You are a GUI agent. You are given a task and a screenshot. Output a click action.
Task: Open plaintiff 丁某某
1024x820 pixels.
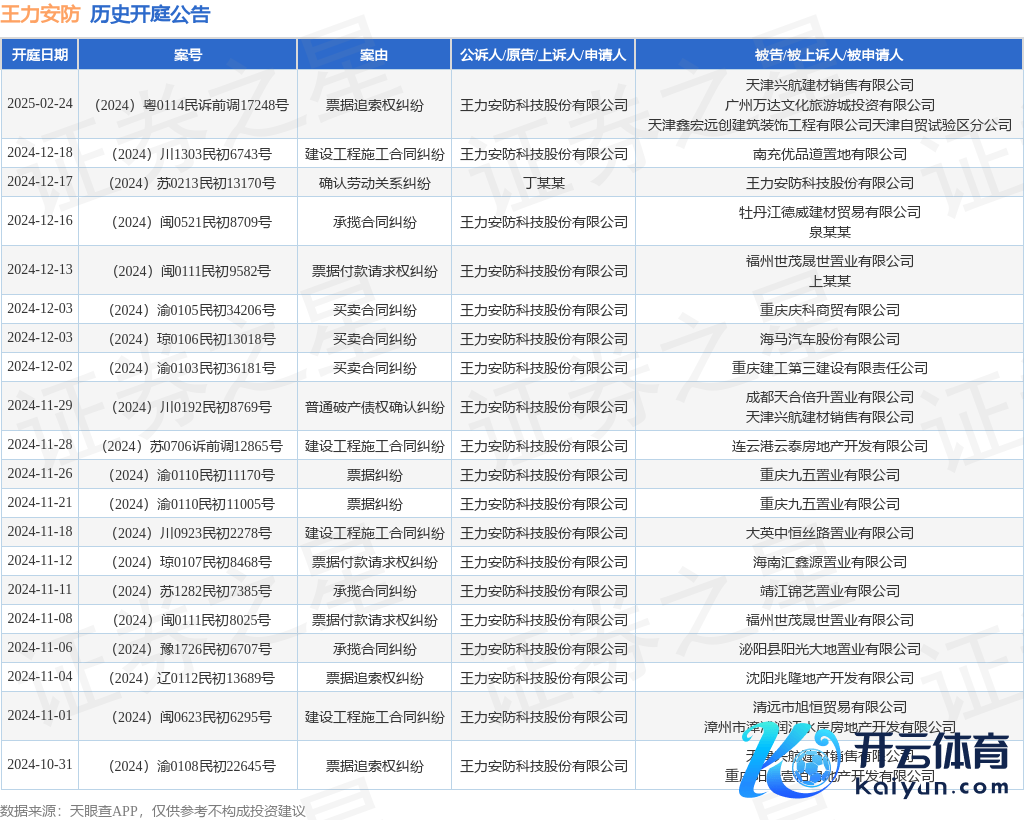[543, 183]
